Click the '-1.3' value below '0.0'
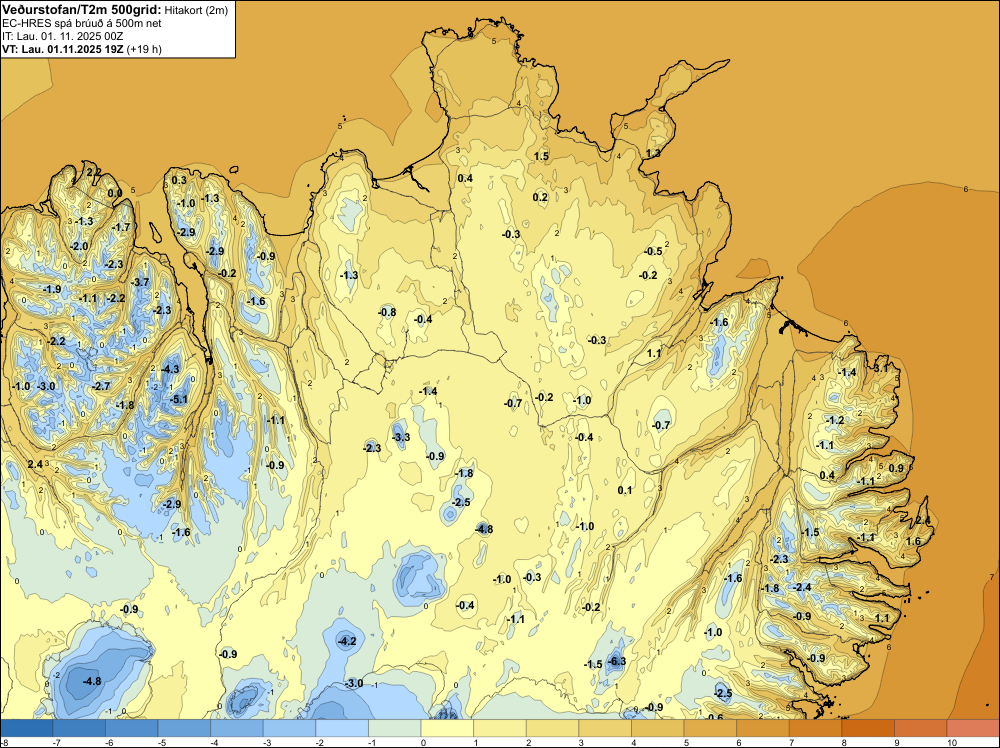Image resolution: width=1000 pixels, height=748 pixels. point(84,221)
